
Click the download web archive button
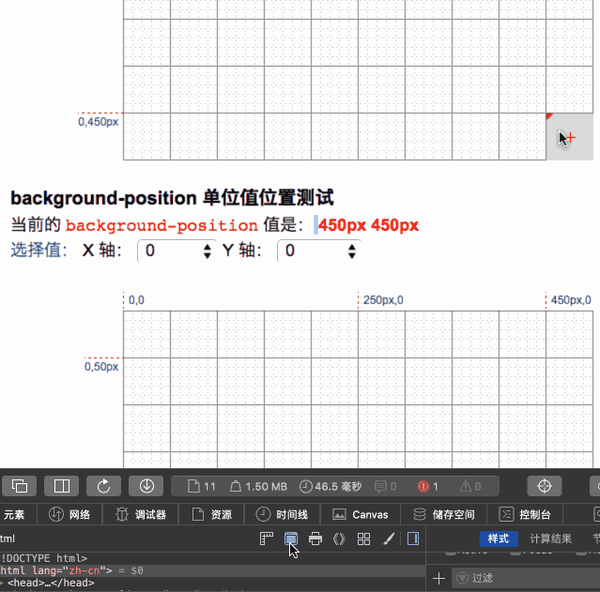[146, 486]
